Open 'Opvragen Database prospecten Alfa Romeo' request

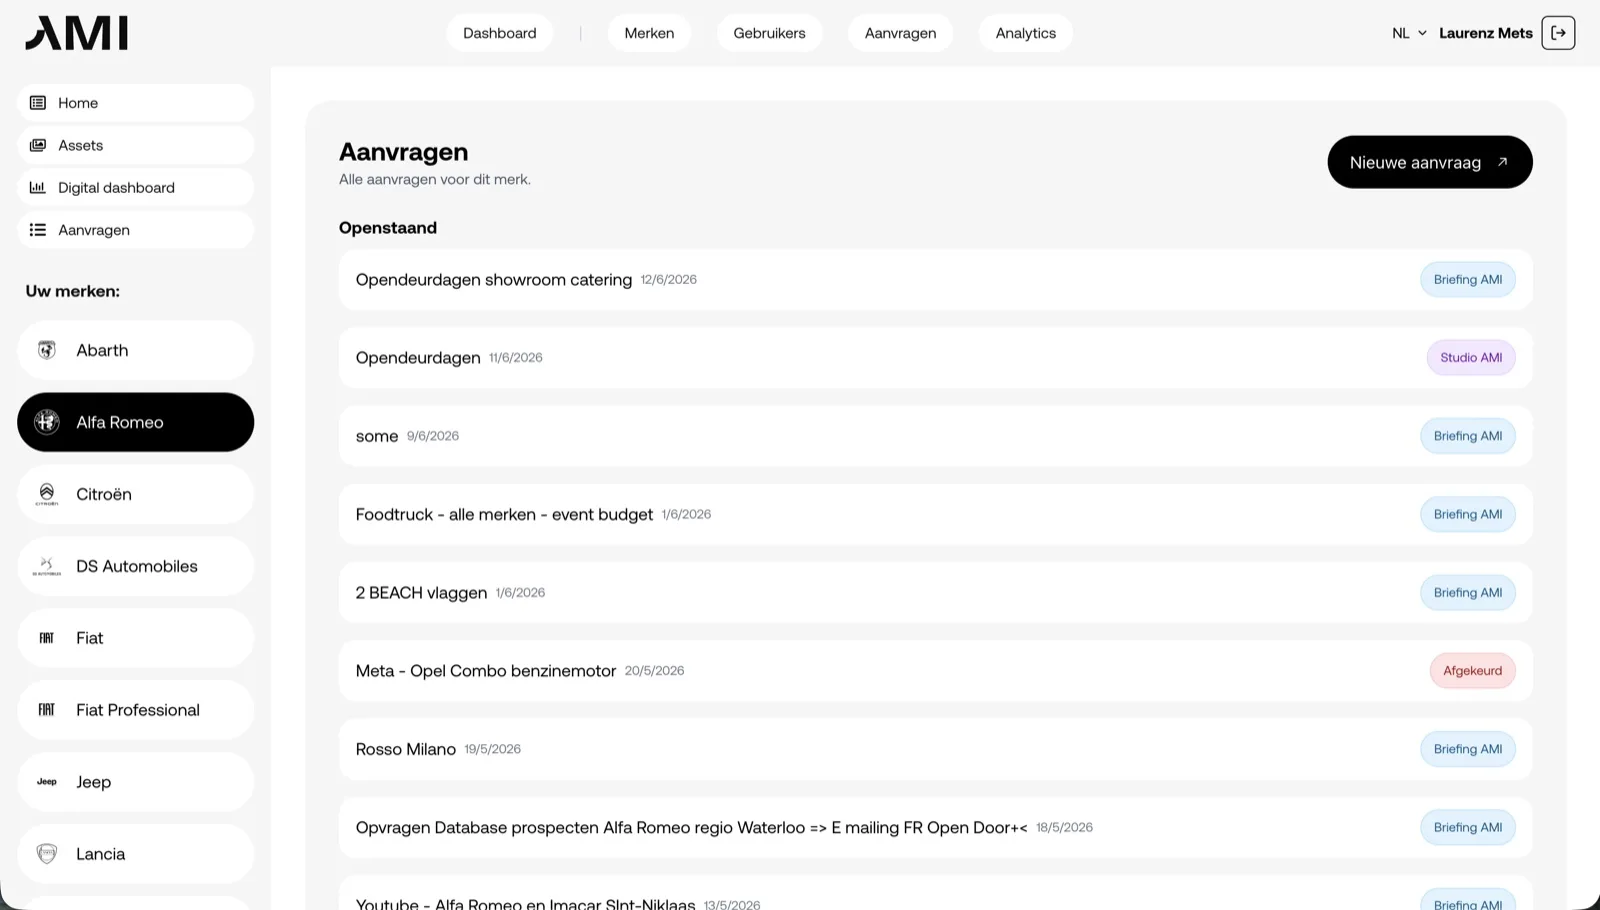pos(935,827)
